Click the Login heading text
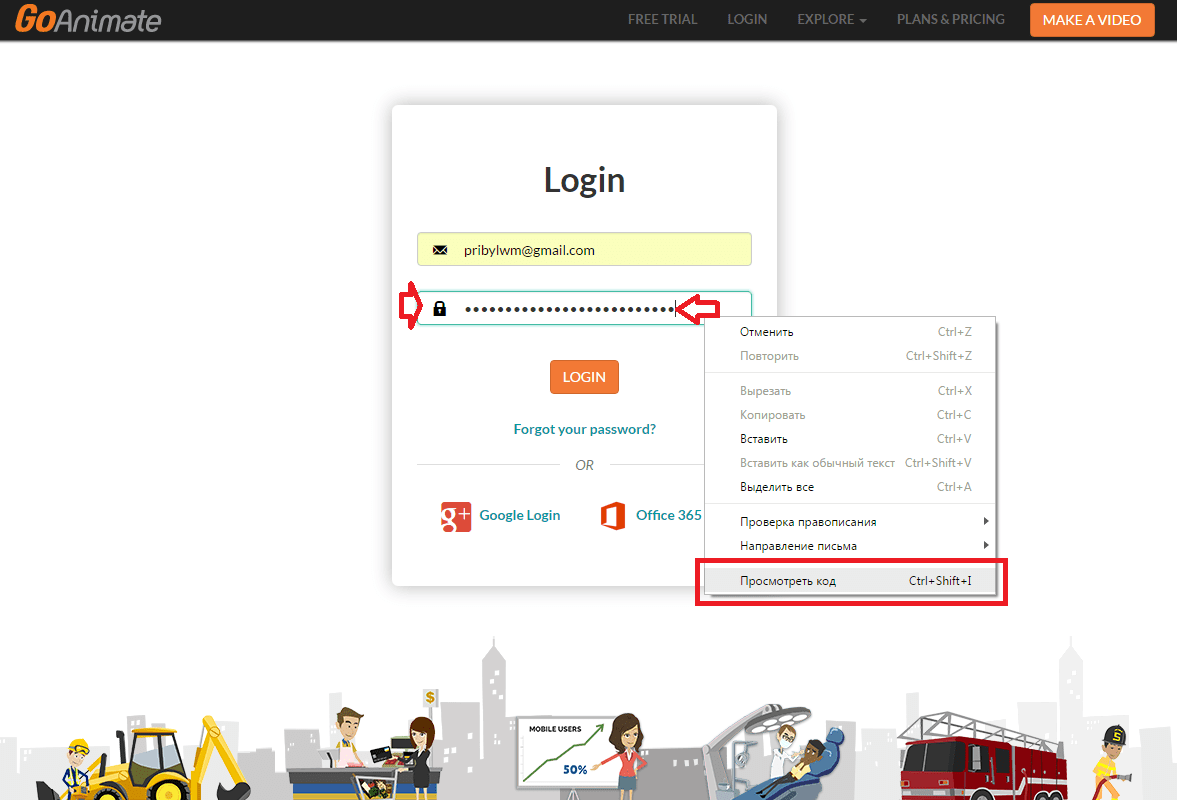Image resolution: width=1177 pixels, height=800 pixels. coord(584,180)
